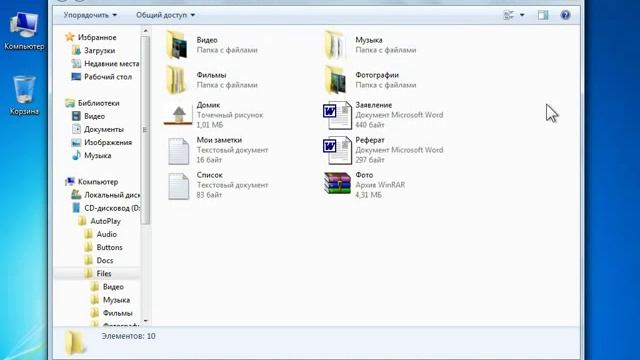Open the Изображения library

point(108,142)
